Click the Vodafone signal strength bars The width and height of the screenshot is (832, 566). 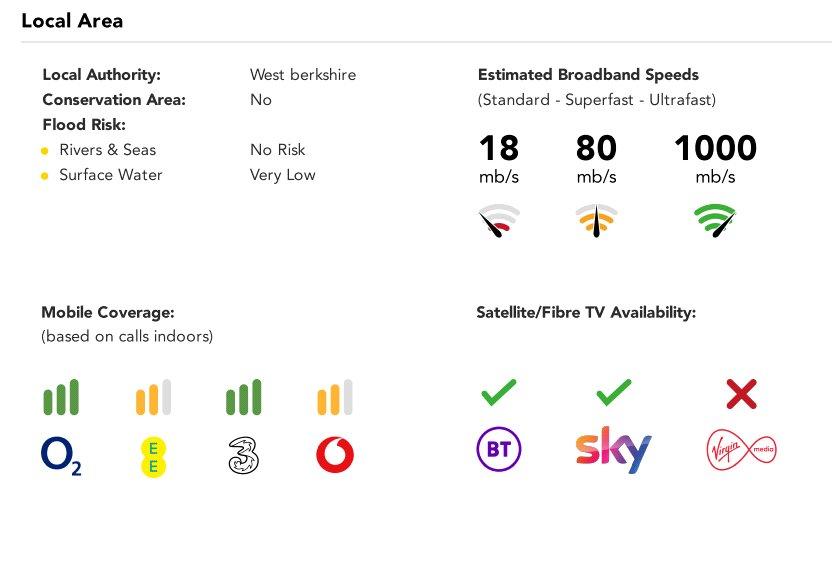tap(335, 397)
